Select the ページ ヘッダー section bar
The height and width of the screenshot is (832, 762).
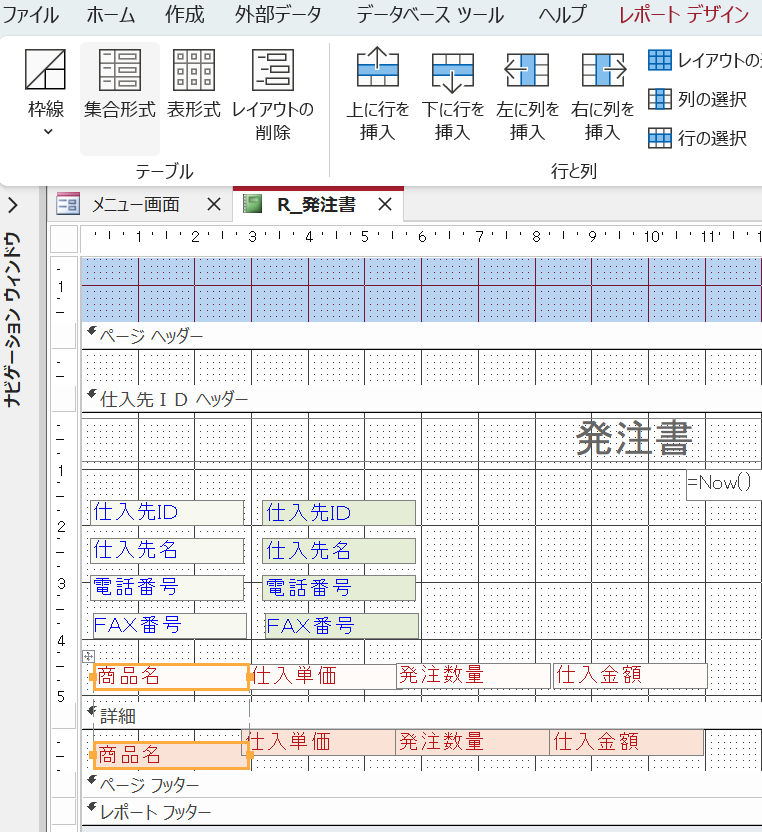[422, 336]
